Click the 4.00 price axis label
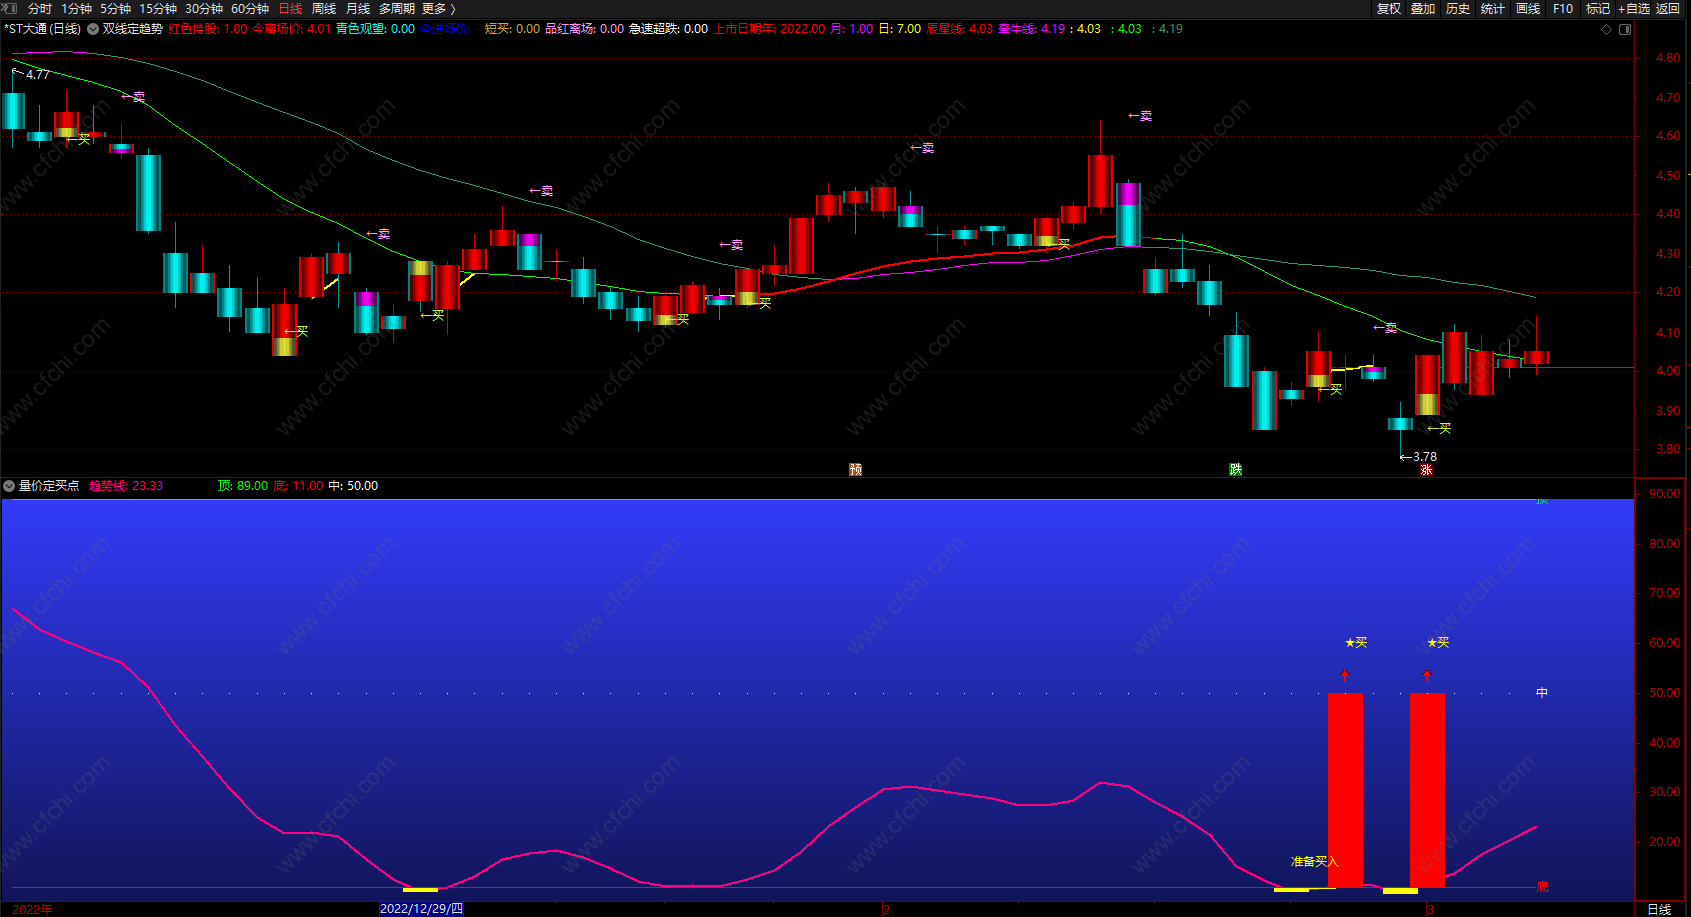The height and width of the screenshot is (917, 1691). [1668, 371]
